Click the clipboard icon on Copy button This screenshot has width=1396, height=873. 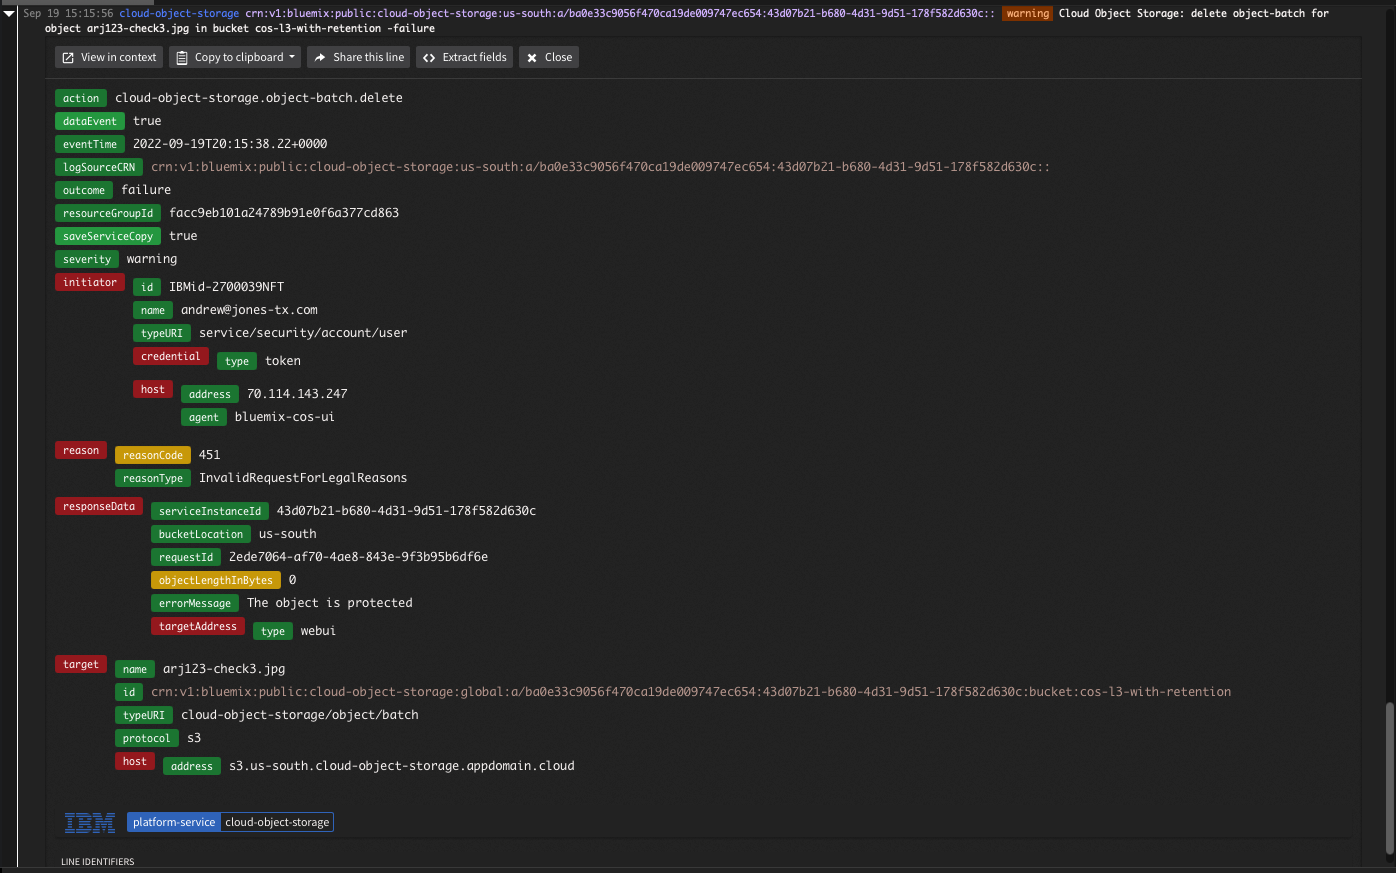point(182,58)
